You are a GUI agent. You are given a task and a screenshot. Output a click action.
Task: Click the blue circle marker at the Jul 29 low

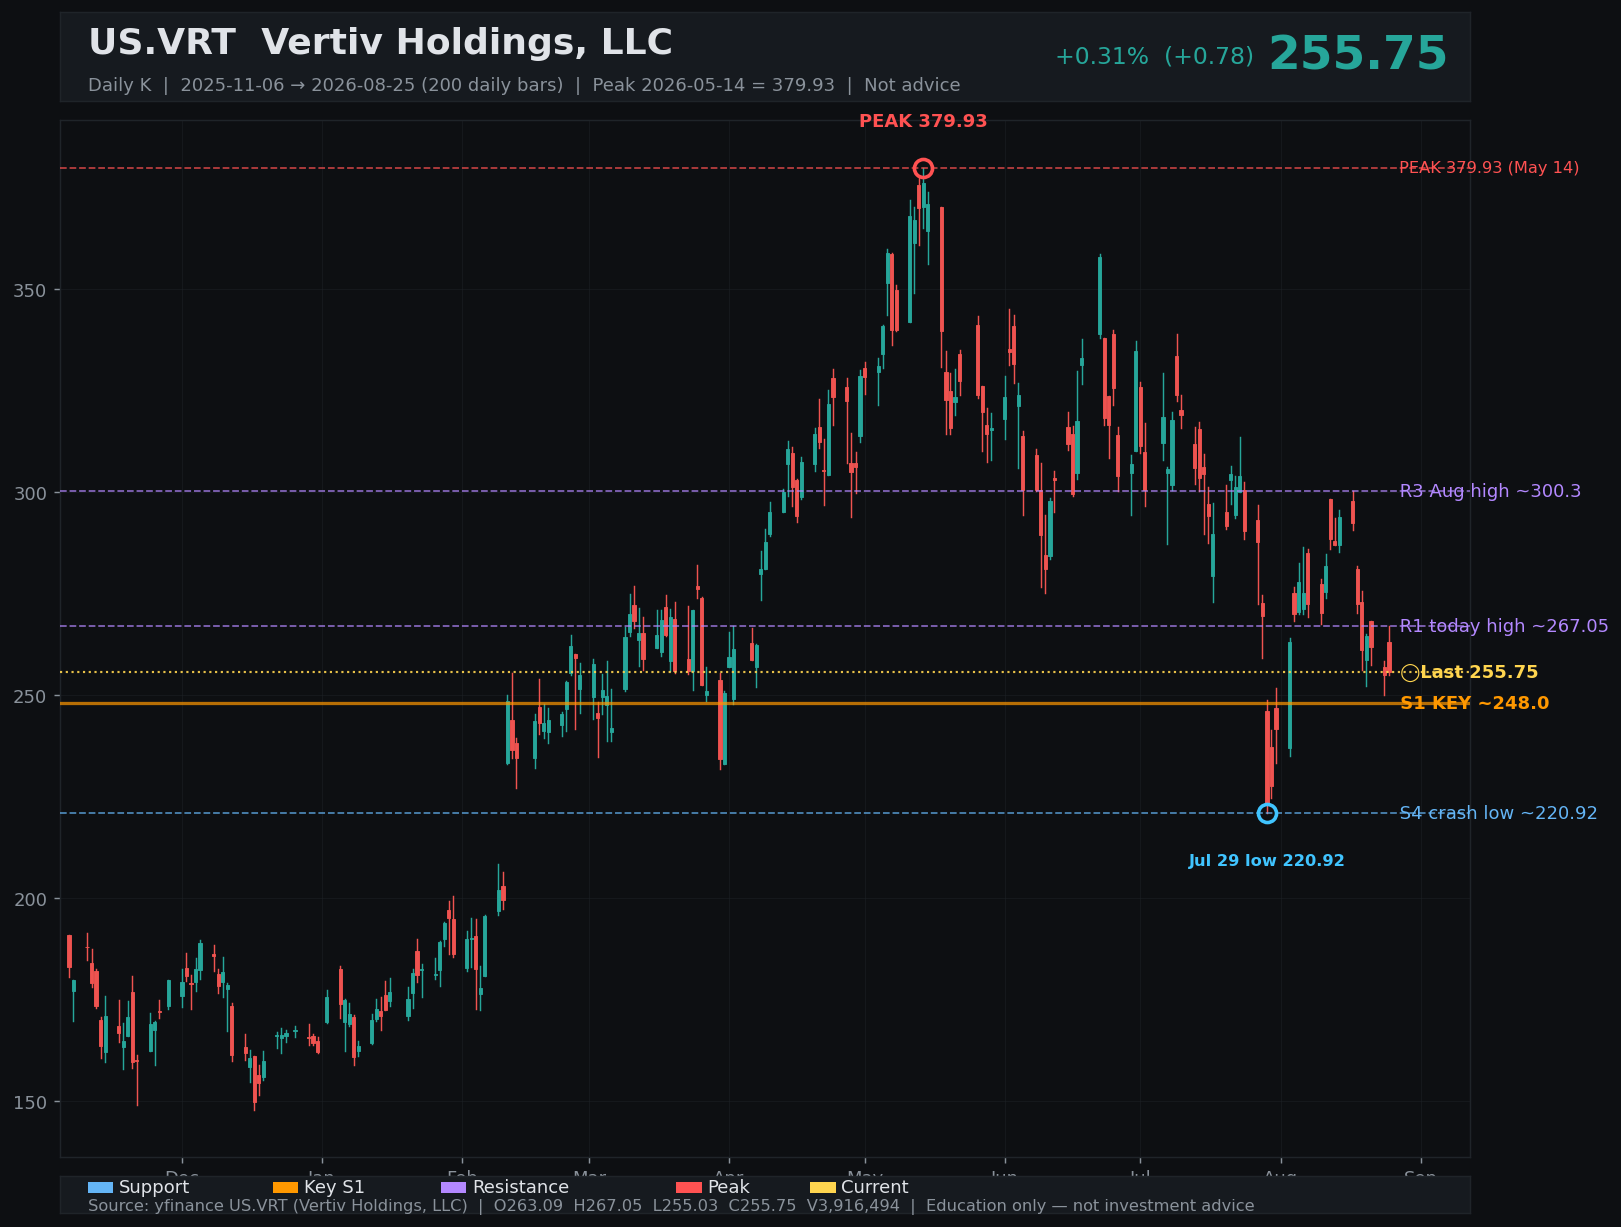pyautogui.click(x=1267, y=813)
